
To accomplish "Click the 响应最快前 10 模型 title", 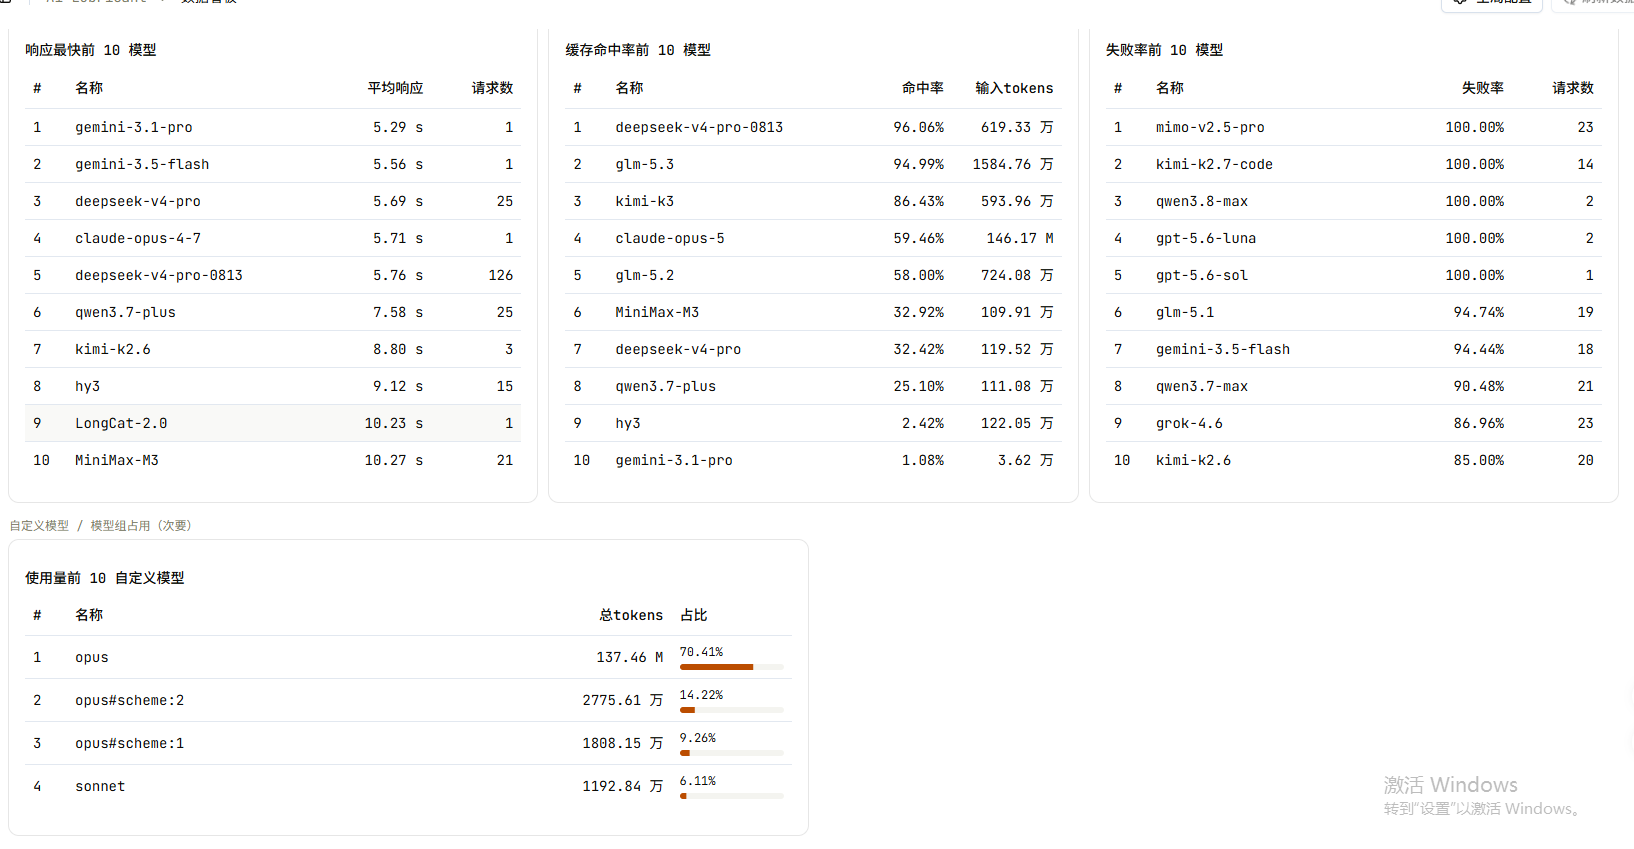I will coord(91,50).
